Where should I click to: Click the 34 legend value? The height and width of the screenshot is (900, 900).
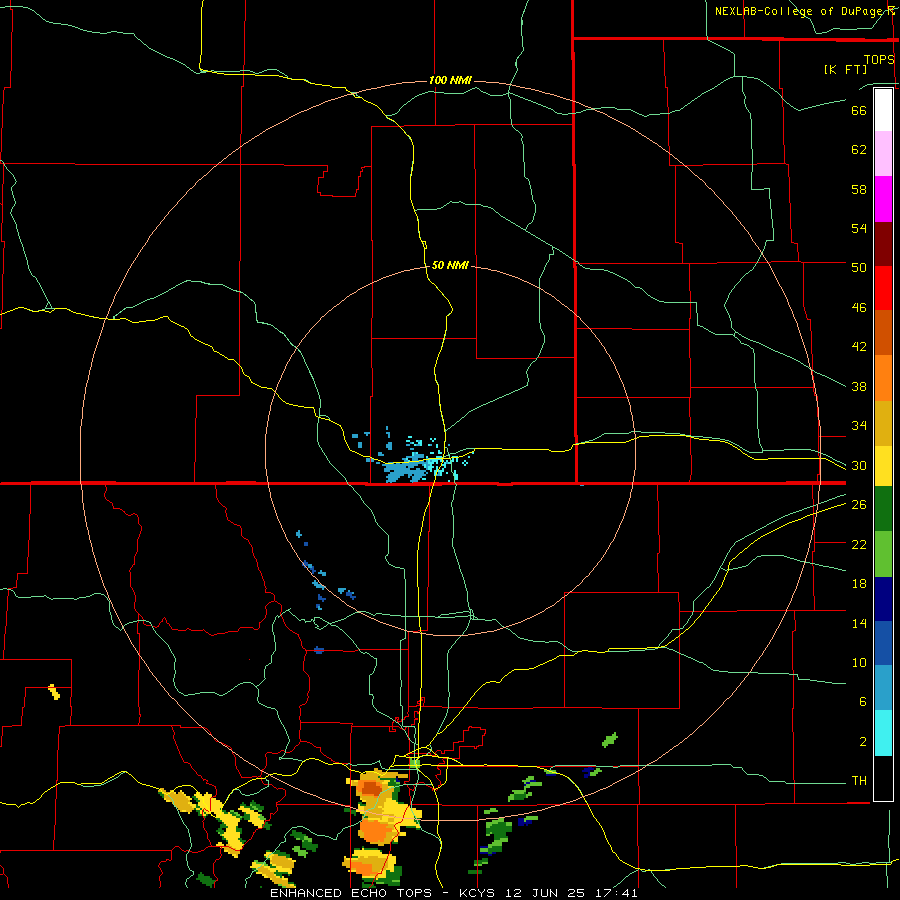(x=859, y=426)
